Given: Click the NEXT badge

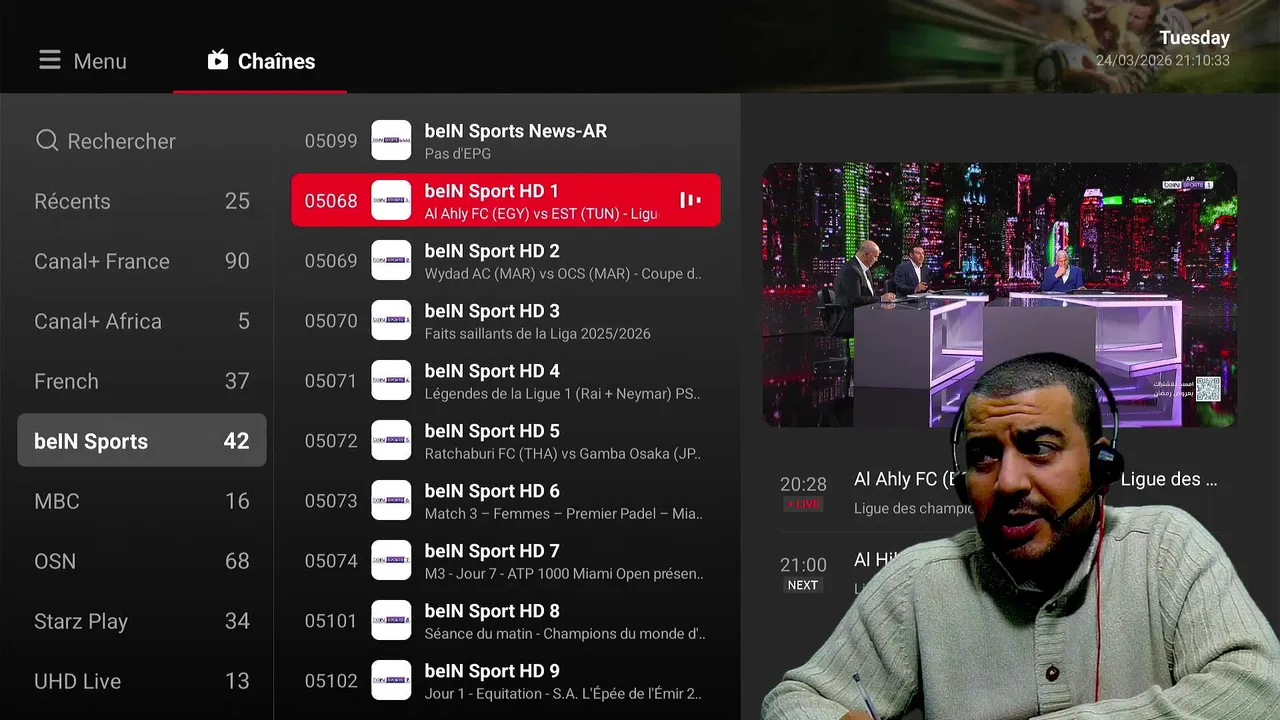Looking at the screenshot, I should [803, 585].
